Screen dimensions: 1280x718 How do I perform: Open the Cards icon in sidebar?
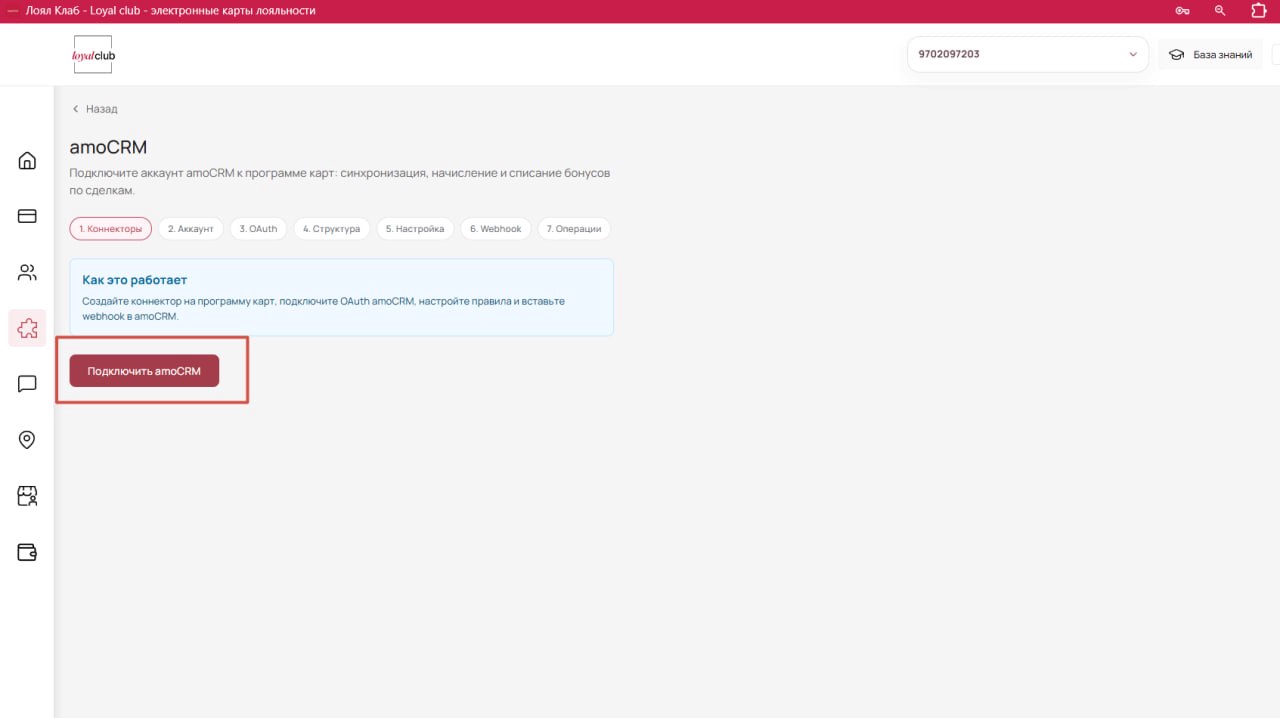(27, 216)
